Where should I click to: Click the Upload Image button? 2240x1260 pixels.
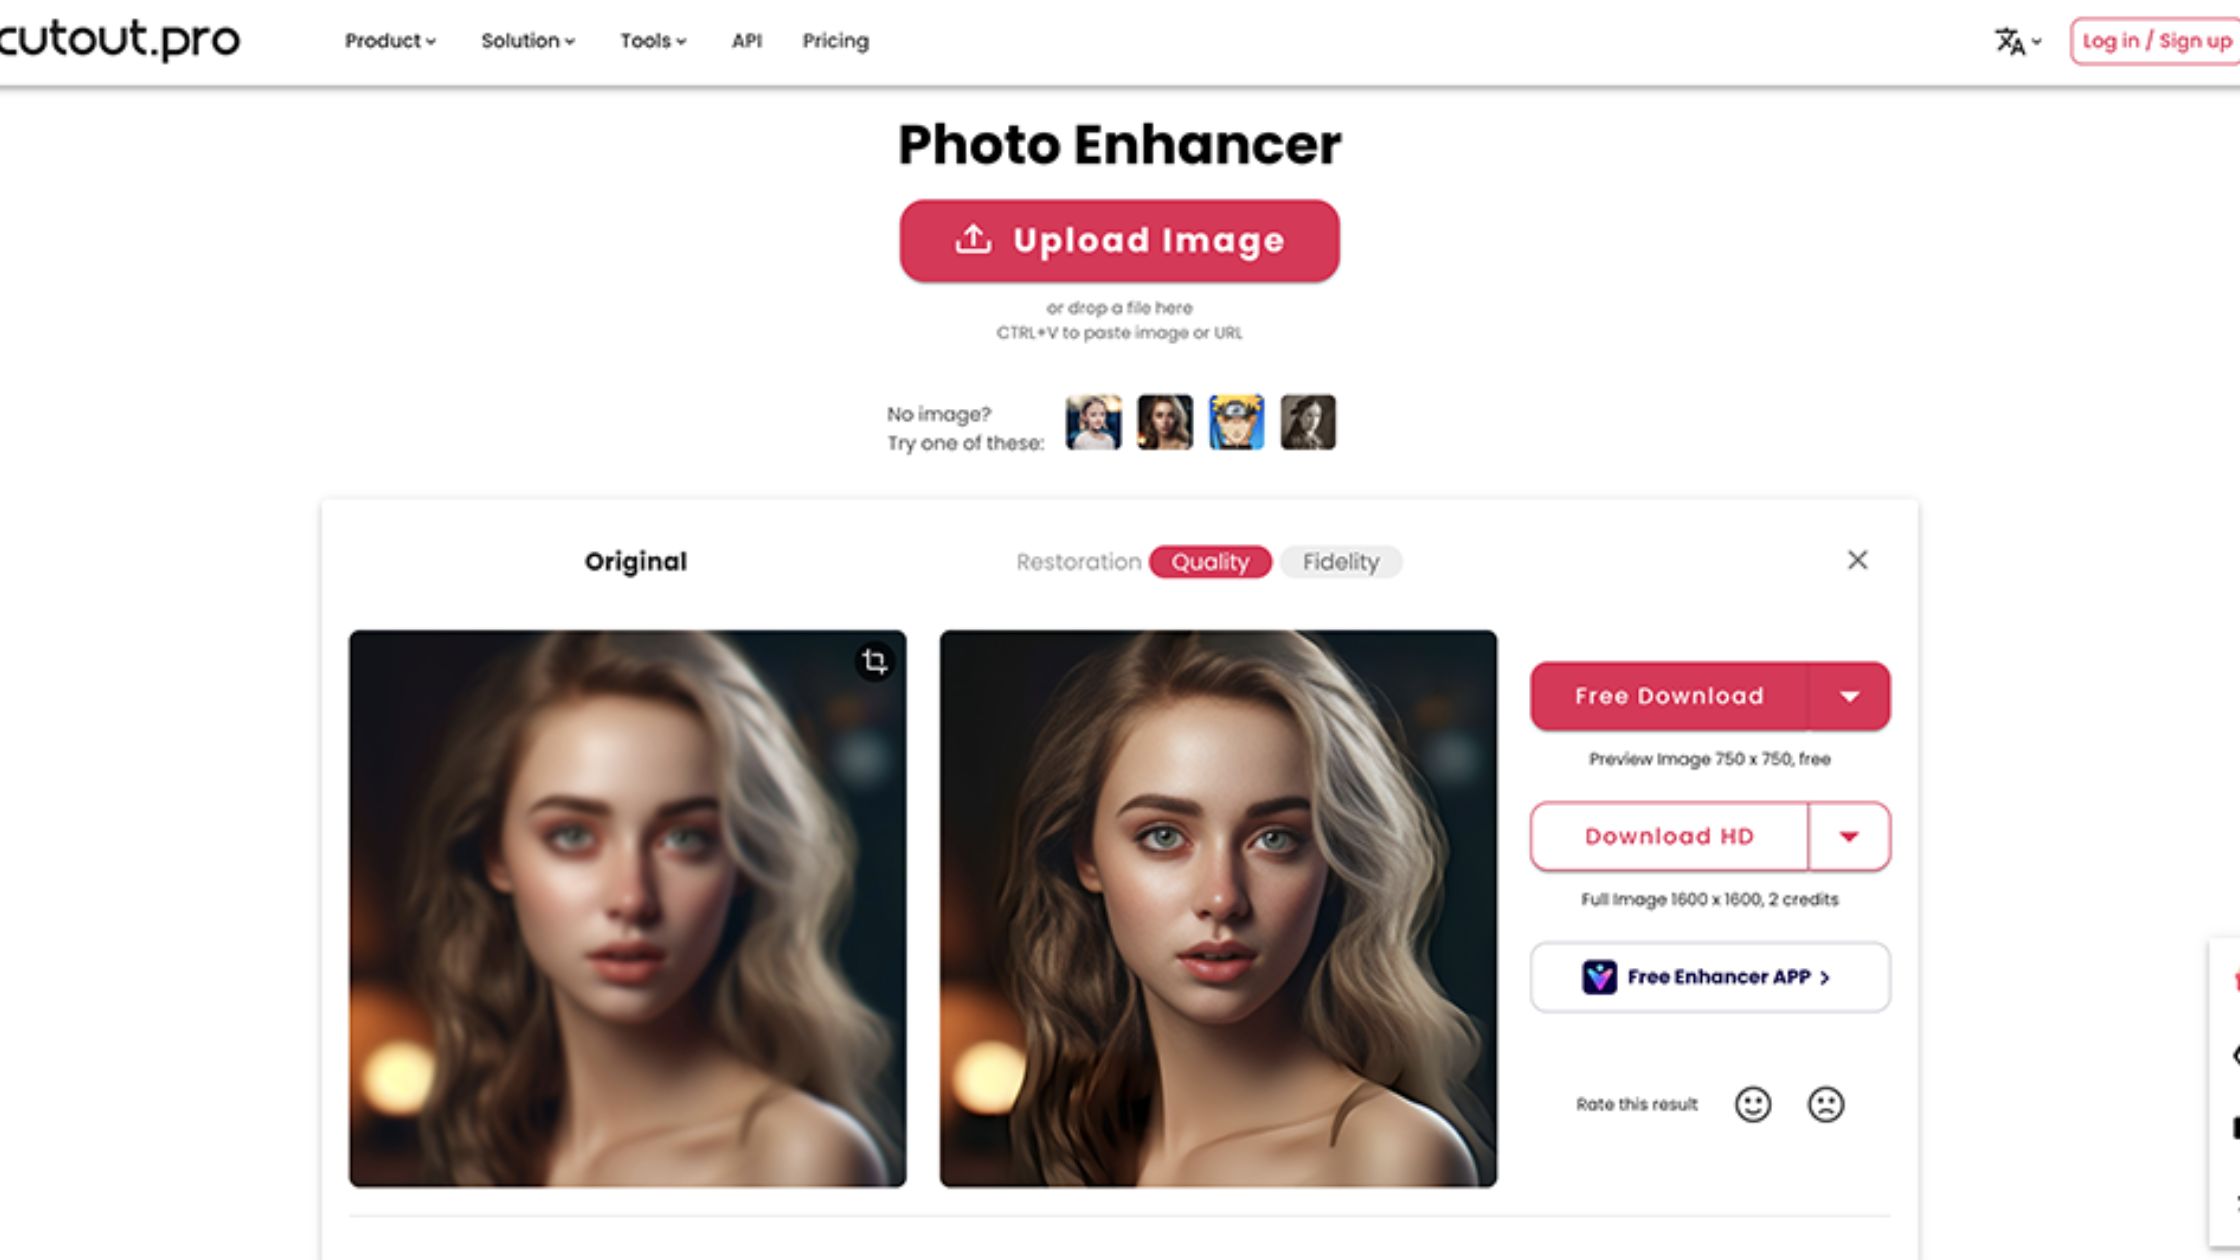[x=1120, y=240]
